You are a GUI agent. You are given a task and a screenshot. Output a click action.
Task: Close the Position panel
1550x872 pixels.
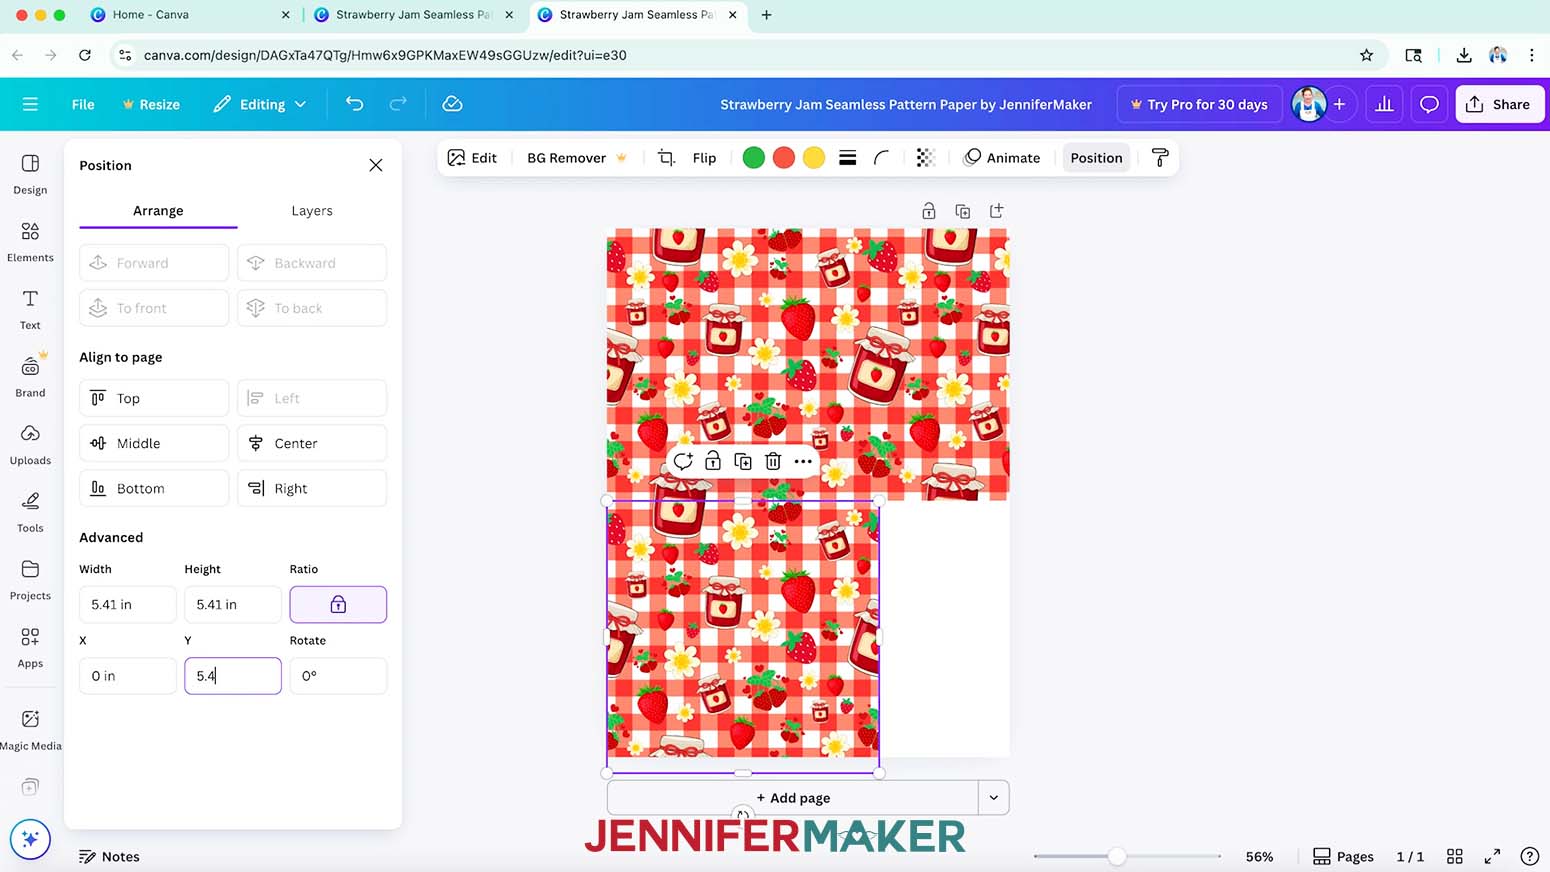click(376, 165)
